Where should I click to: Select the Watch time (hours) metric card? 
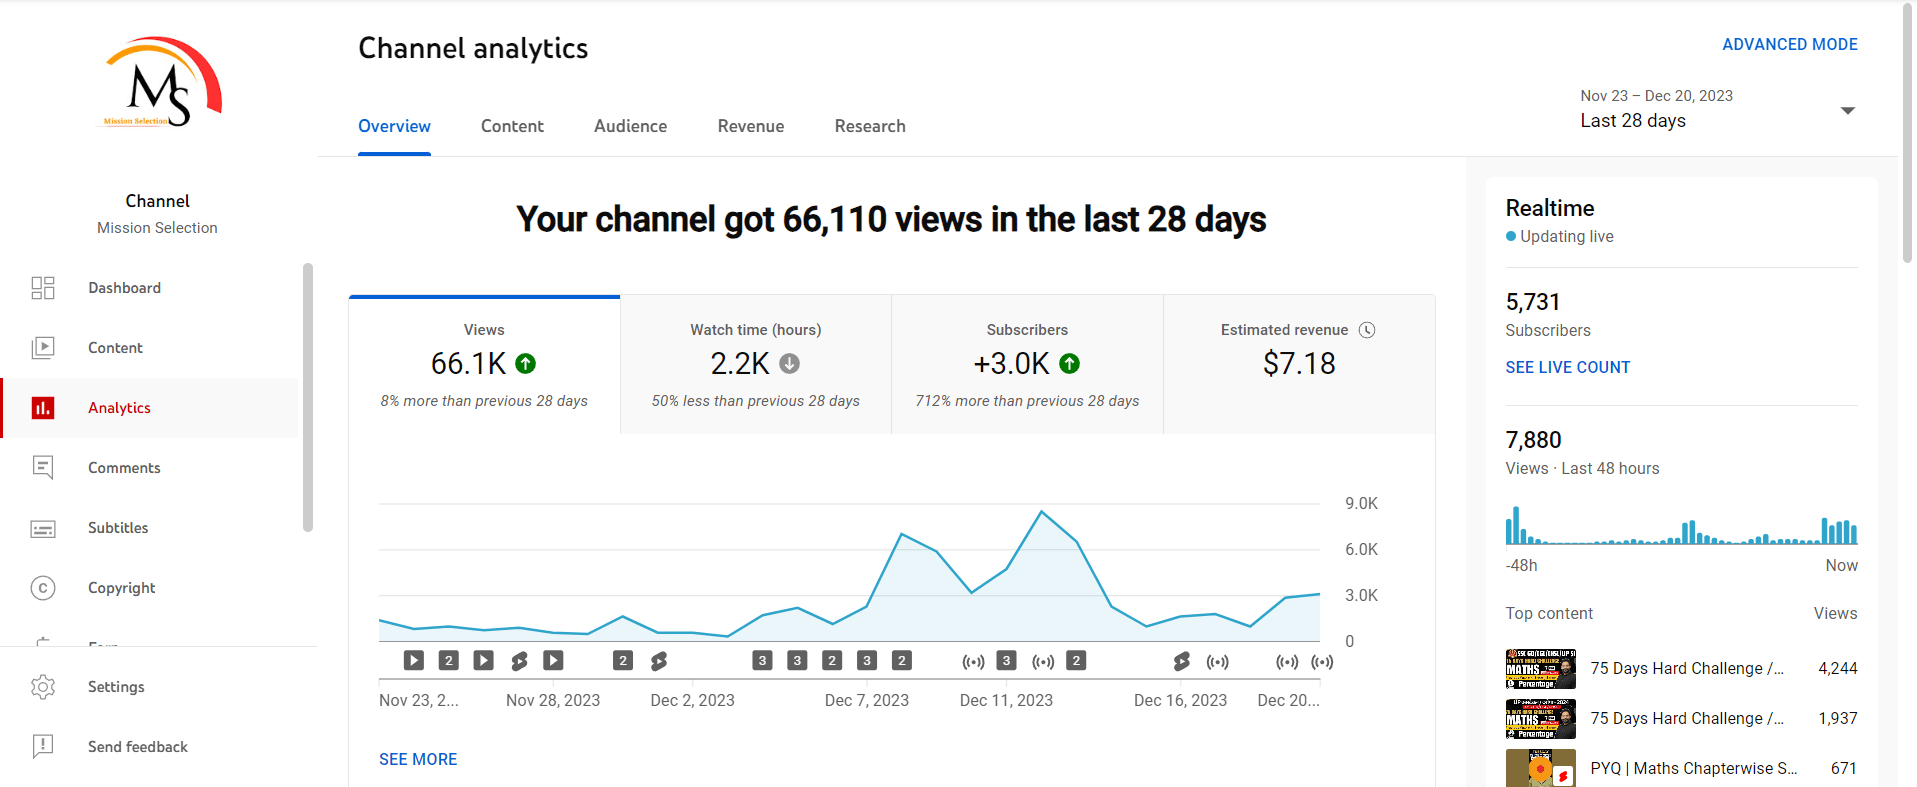(x=755, y=365)
